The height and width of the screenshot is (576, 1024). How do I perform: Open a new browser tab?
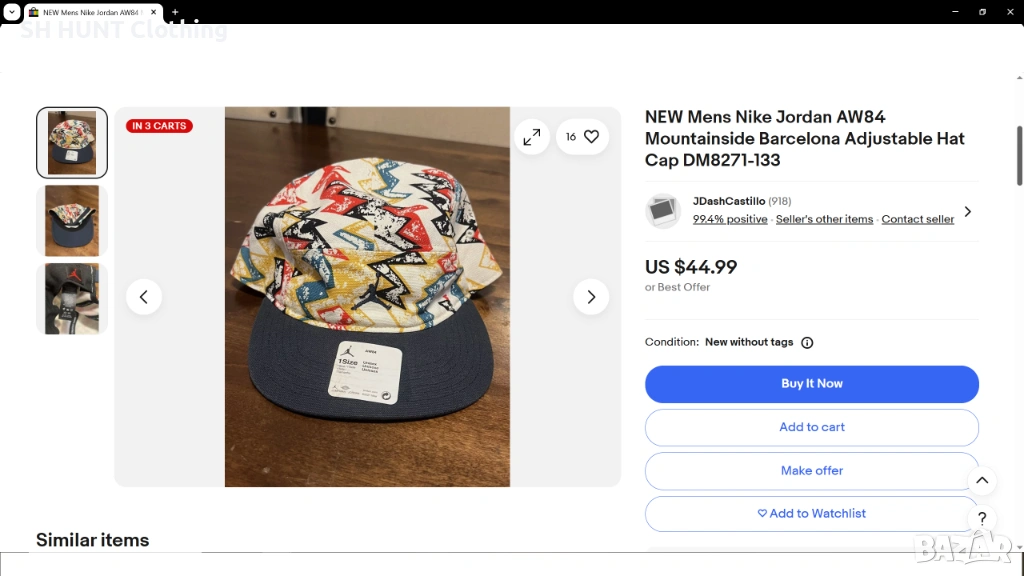click(x=175, y=12)
